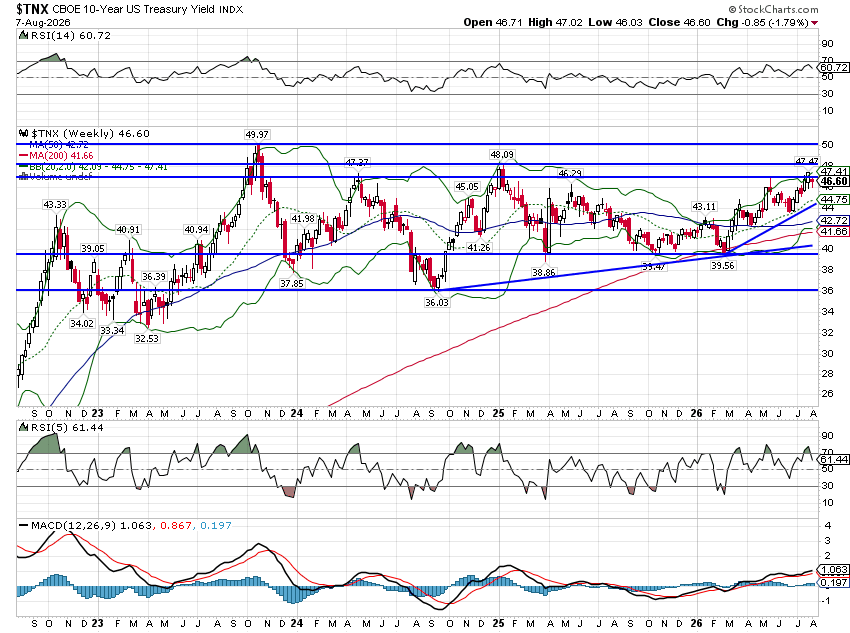Image resolution: width=850 pixels, height=633 pixels.
Task: Click the 40.94 price label
Action: coord(196,230)
